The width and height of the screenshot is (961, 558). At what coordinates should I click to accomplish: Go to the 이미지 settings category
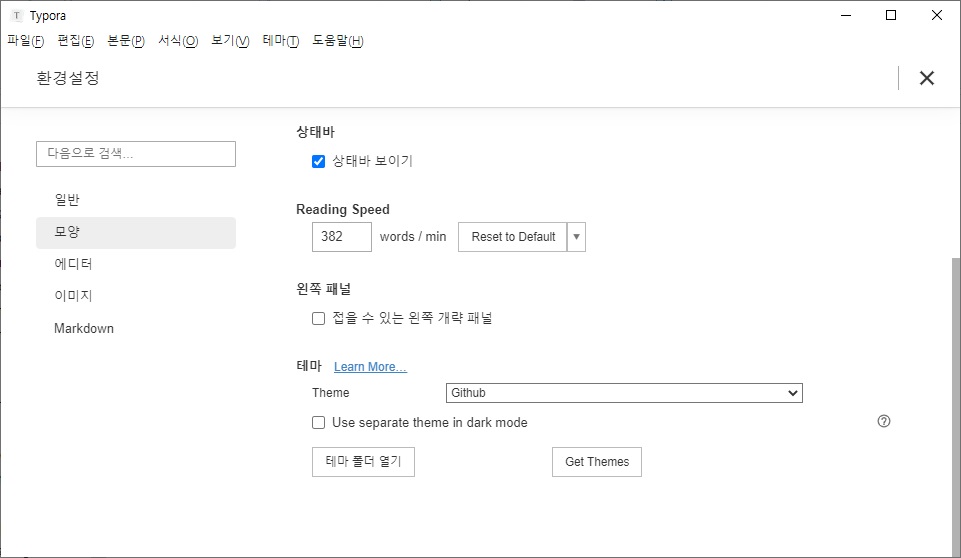(135, 296)
